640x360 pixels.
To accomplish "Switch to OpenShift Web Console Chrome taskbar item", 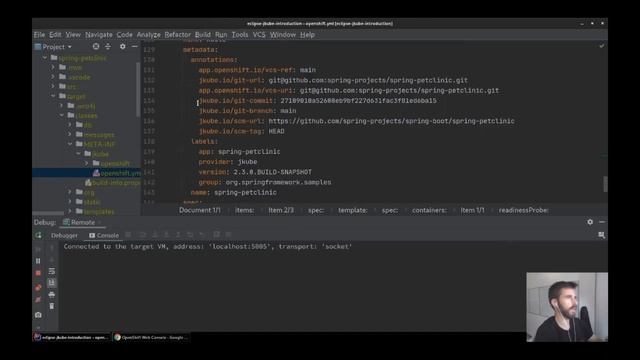I will pos(151,338).
